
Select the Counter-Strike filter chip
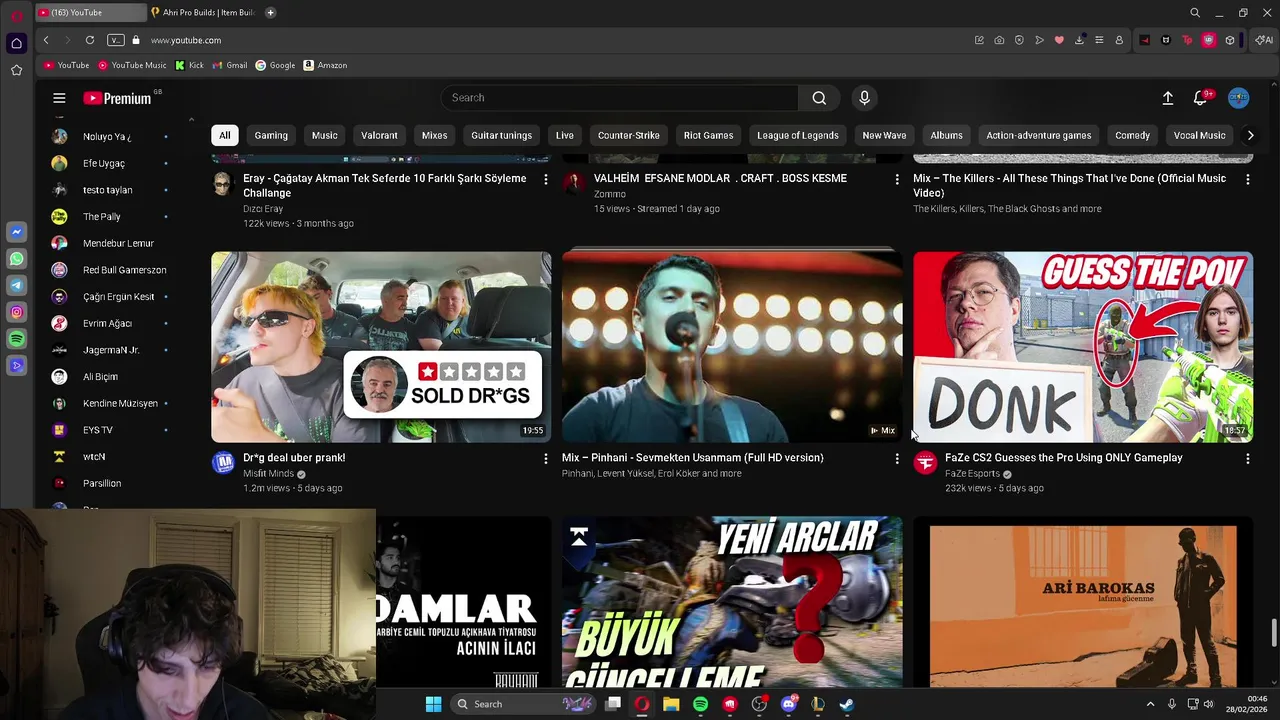(629, 135)
